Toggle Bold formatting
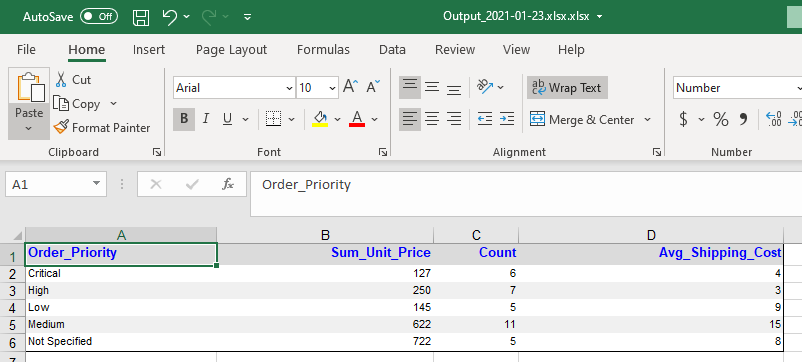802x362 pixels. coord(184,119)
